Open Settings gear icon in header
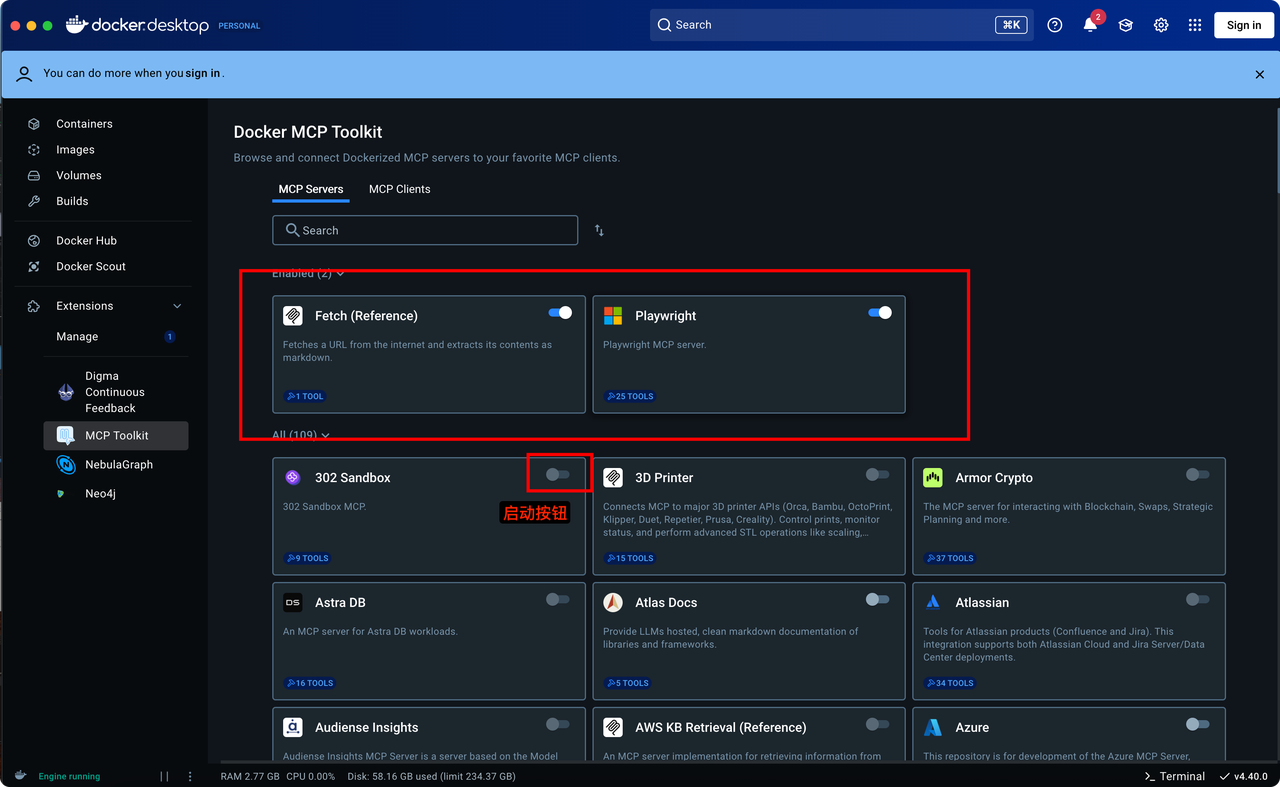 pyautogui.click(x=1161, y=25)
